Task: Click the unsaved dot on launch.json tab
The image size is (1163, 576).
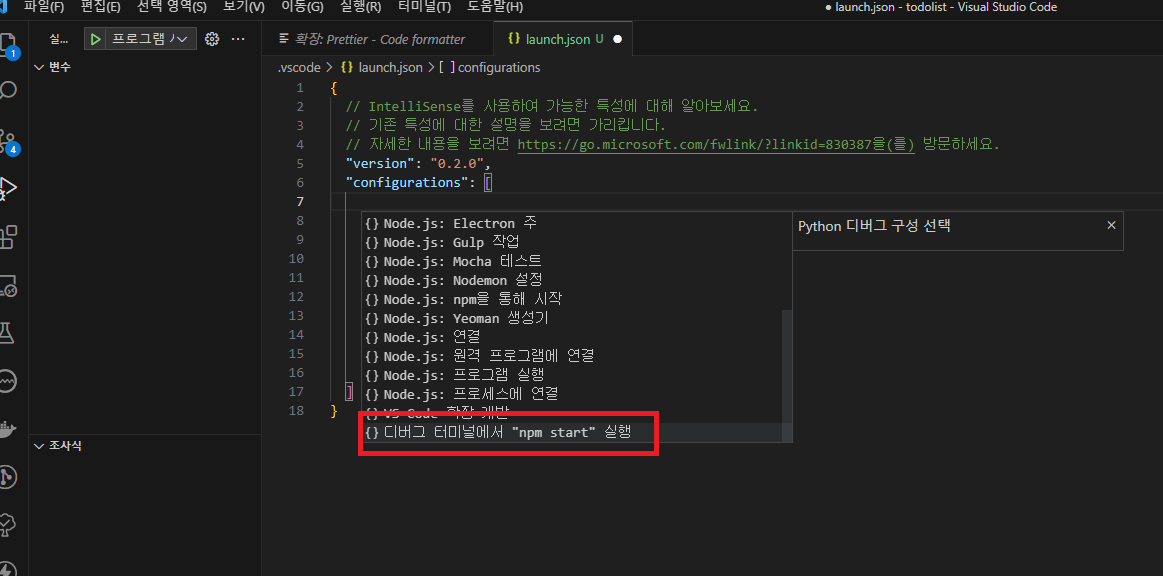Action: tap(617, 39)
